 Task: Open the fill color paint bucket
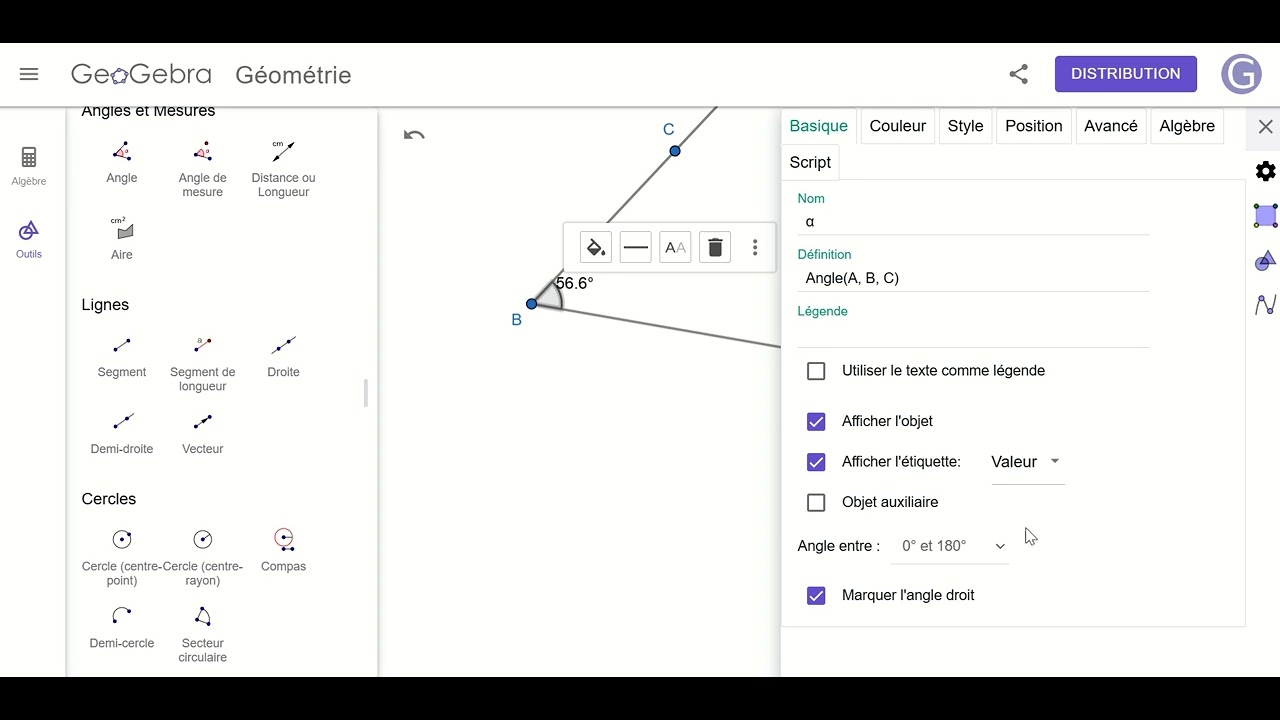[x=595, y=247]
